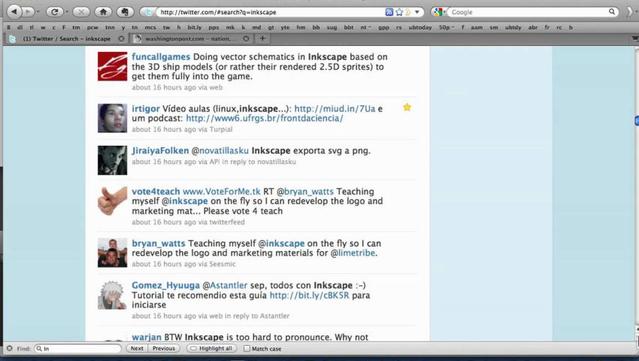The width and height of the screenshot is (639, 361).
Task: Click the magnifier in the Google search box
Action: pyautogui.click(x=612, y=12)
